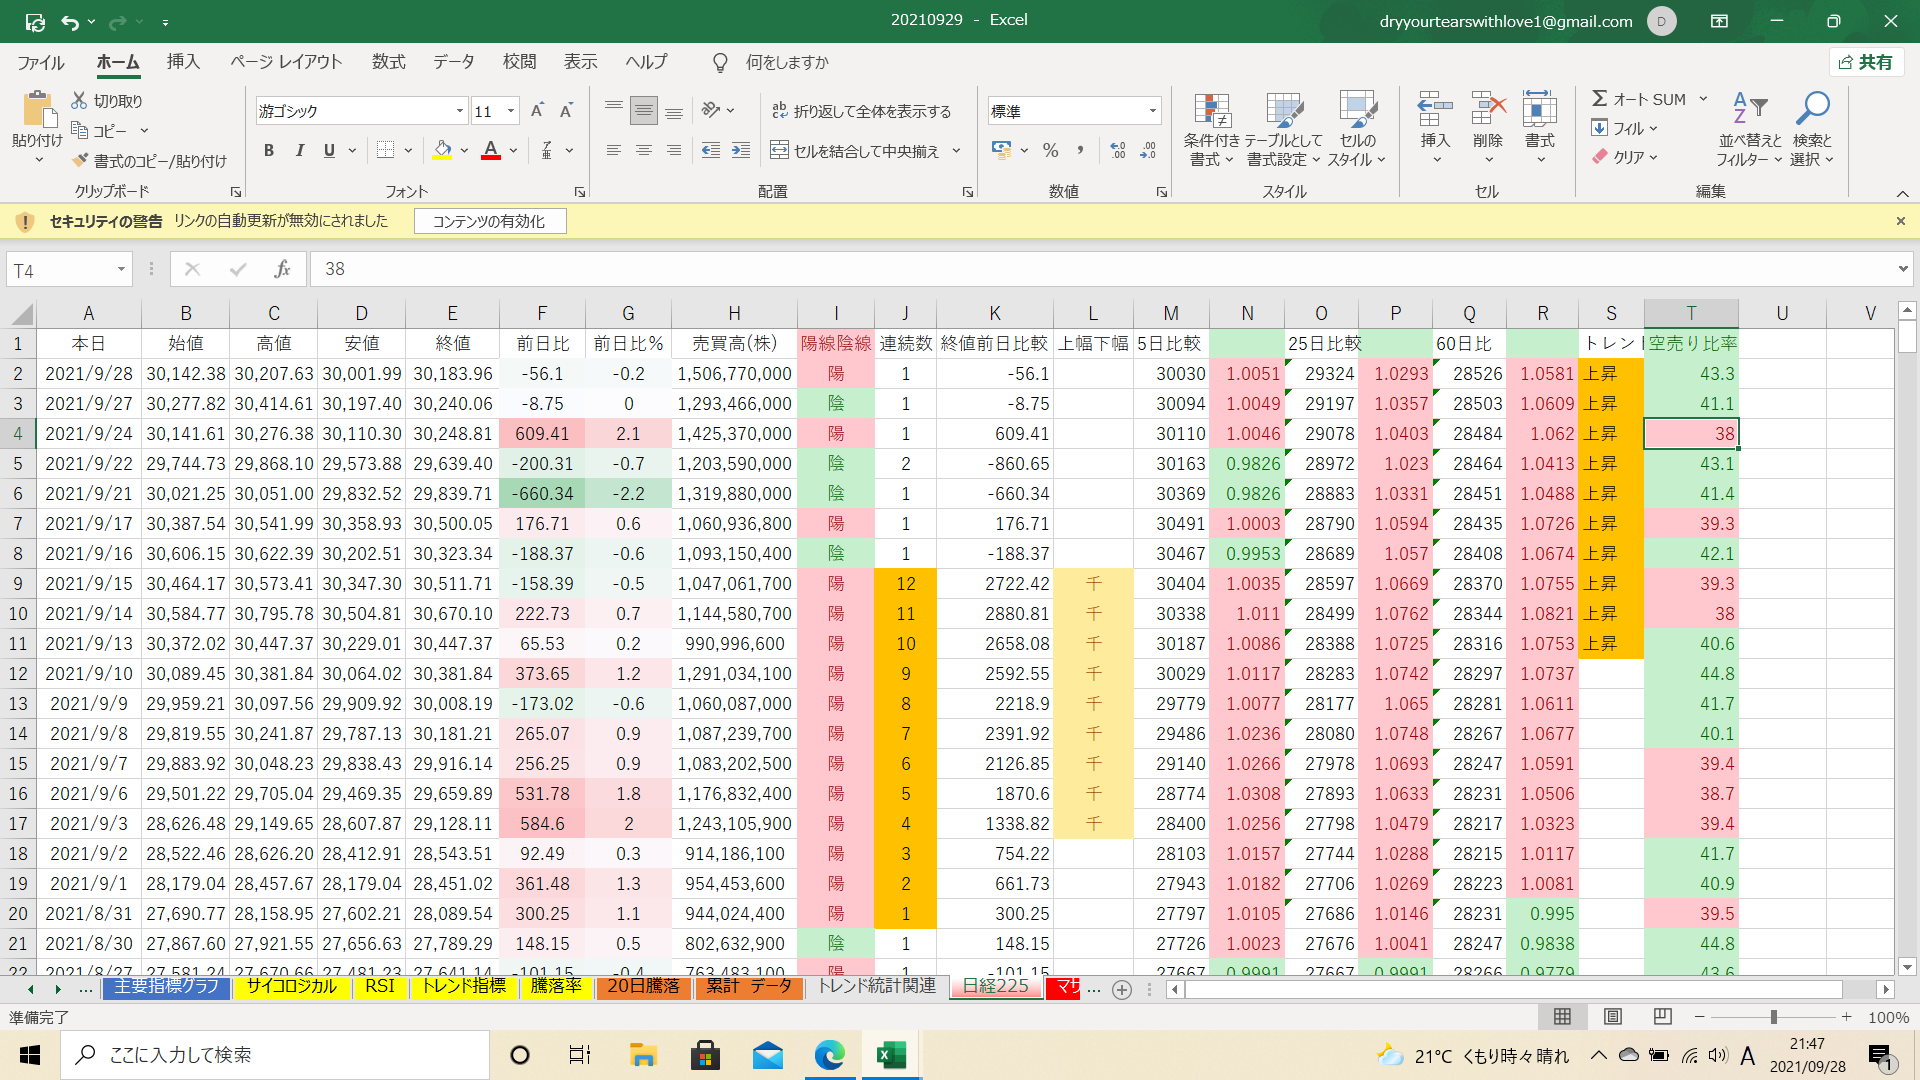Click the increase decimal places icon
Screen dimensions: 1920x1080
[1118, 151]
